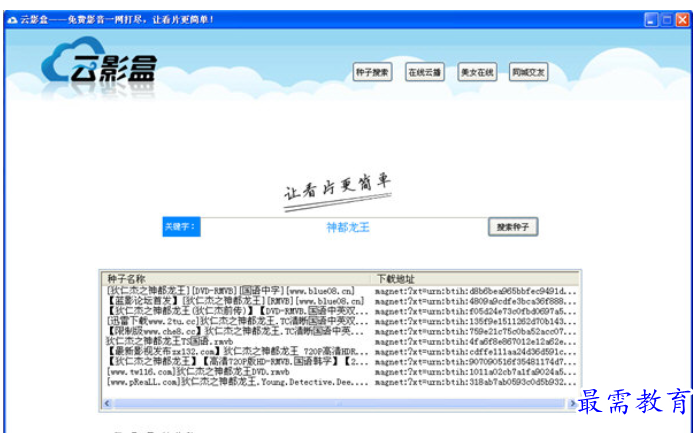This screenshot has height=433, width=699.
Task: Click the cloud icon in title bar
Action: point(12,20)
